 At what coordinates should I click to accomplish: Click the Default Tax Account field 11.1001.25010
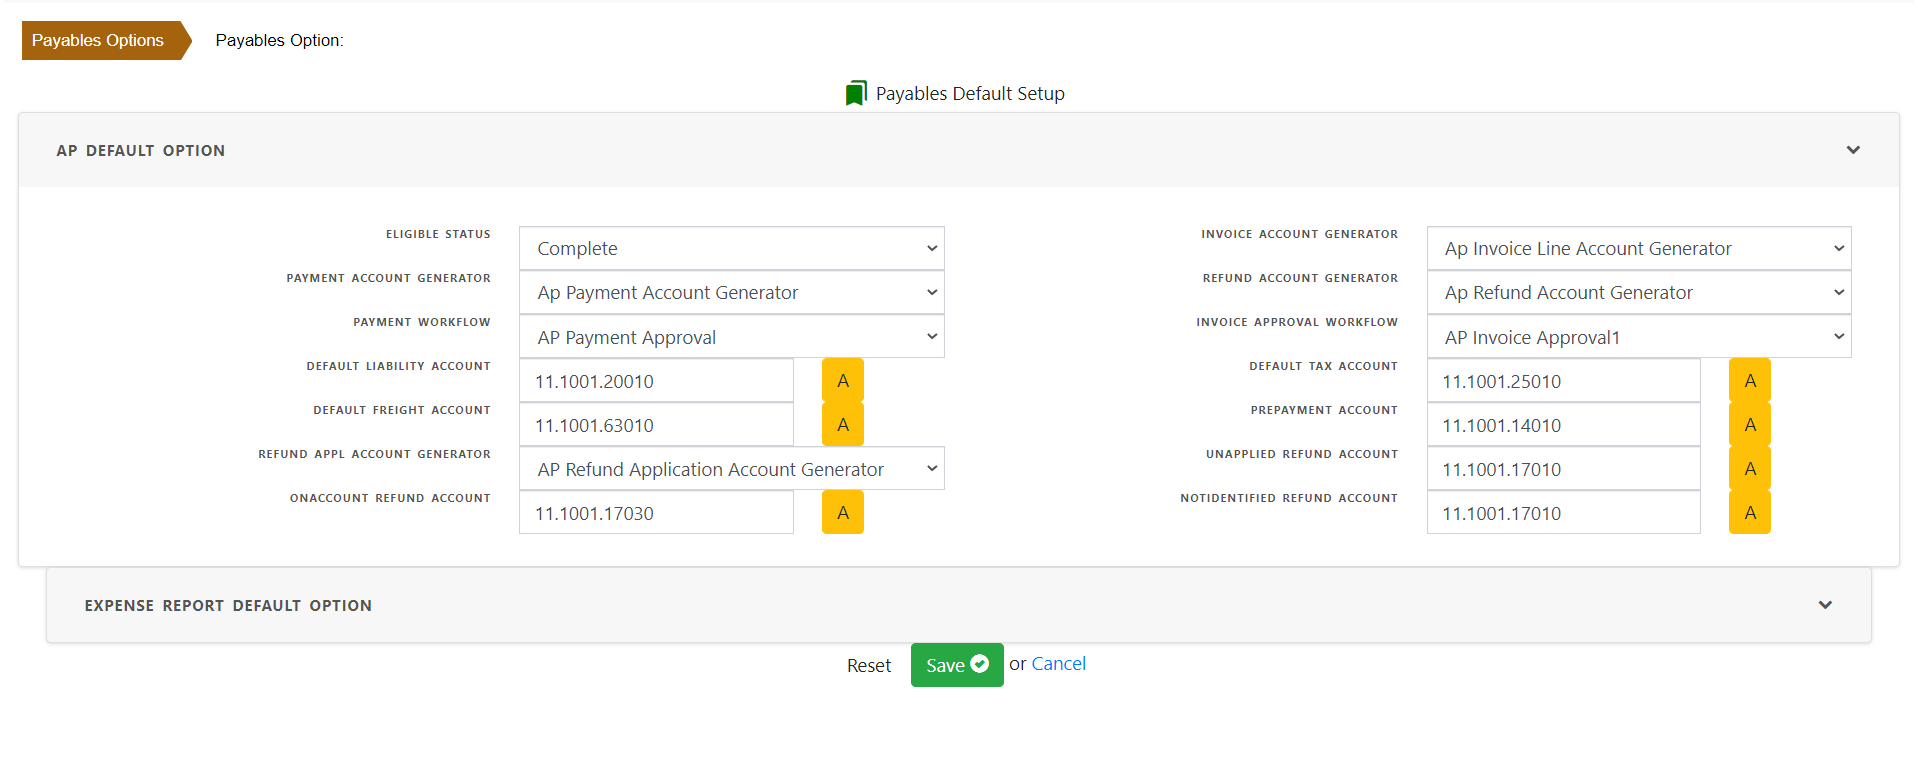(1564, 381)
